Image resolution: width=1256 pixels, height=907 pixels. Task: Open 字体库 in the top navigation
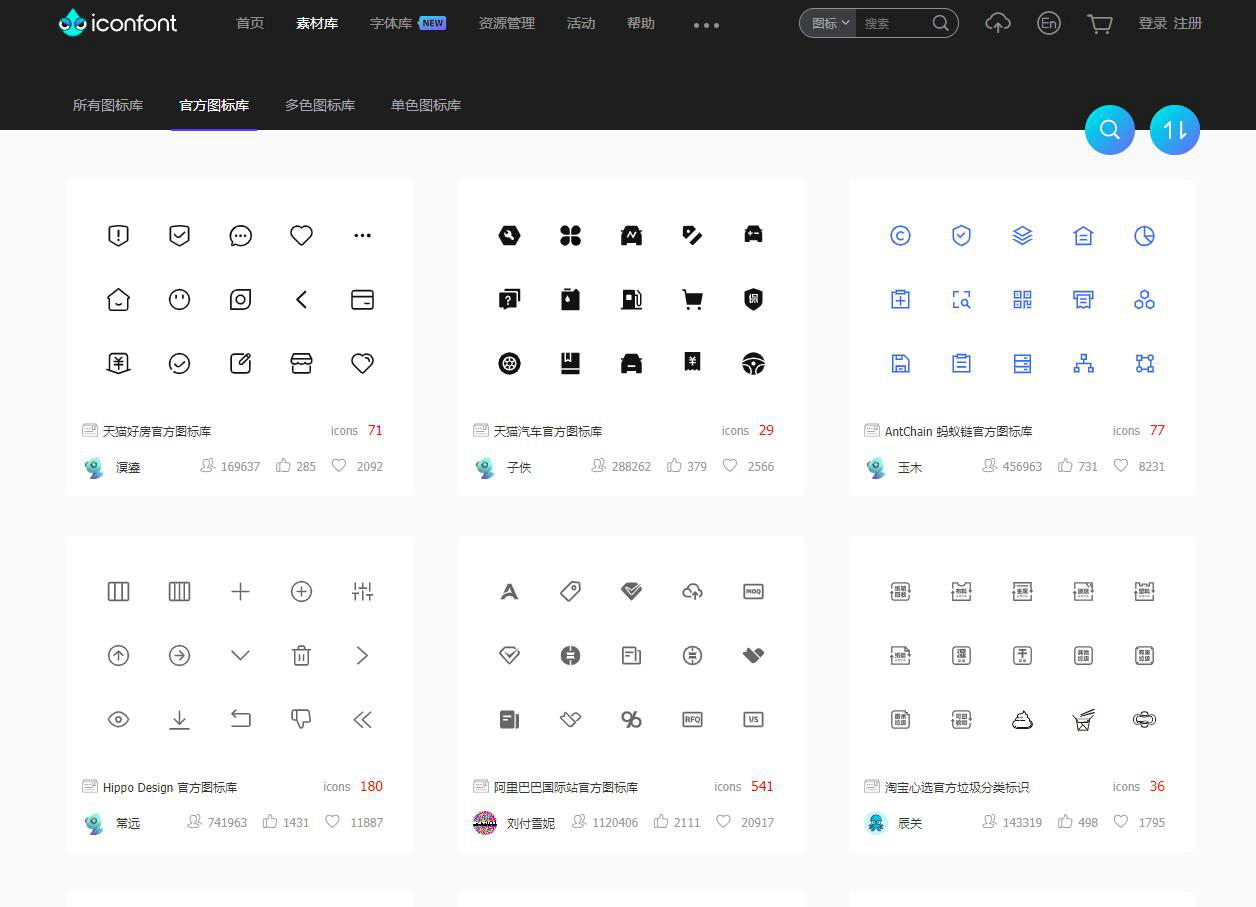pyautogui.click(x=391, y=23)
